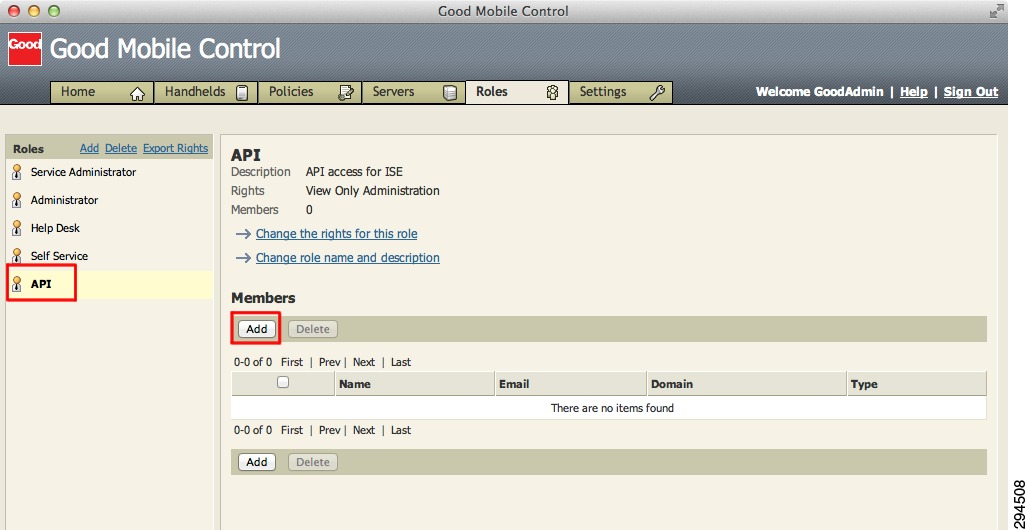Viewport: 1026px width, 530px height.
Task: Open Change role name and description
Action: point(347,258)
